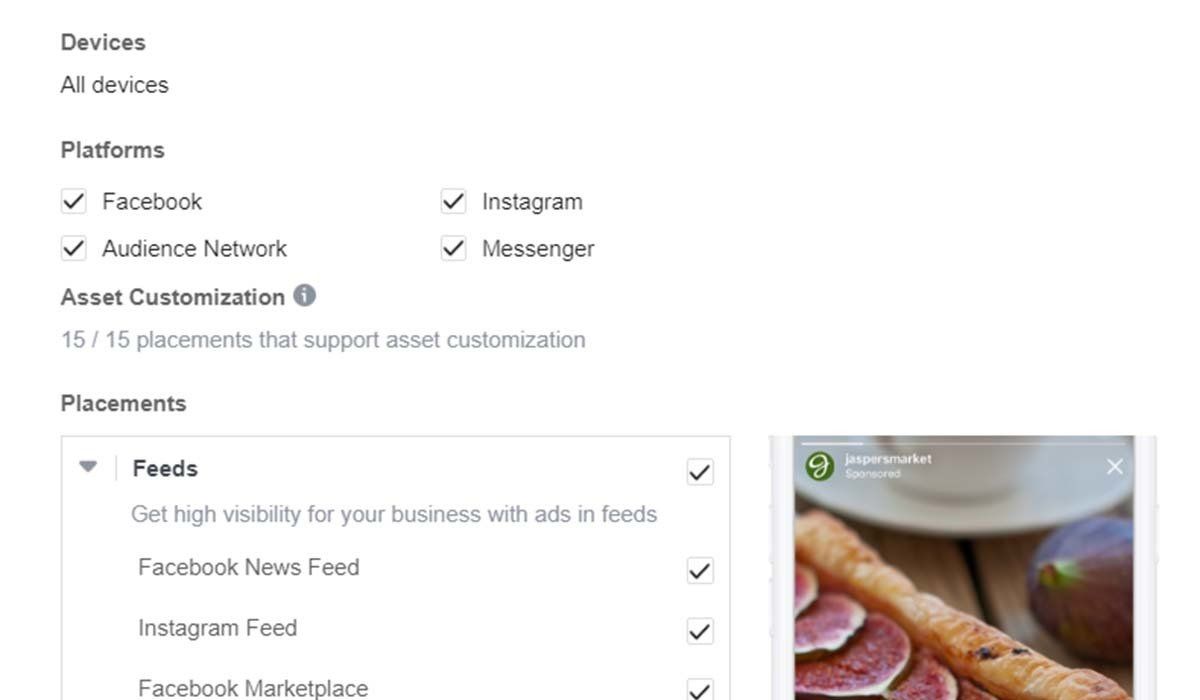Select the Facebook Marketplace row label
The height and width of the screenshot is (700, 1200).
point(253,688)
